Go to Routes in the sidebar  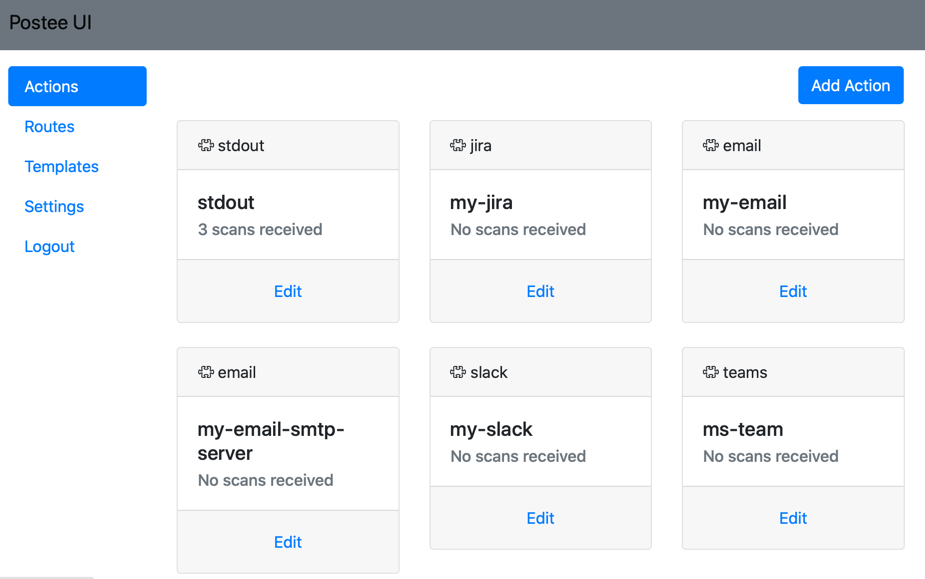[x=49, y=127]
